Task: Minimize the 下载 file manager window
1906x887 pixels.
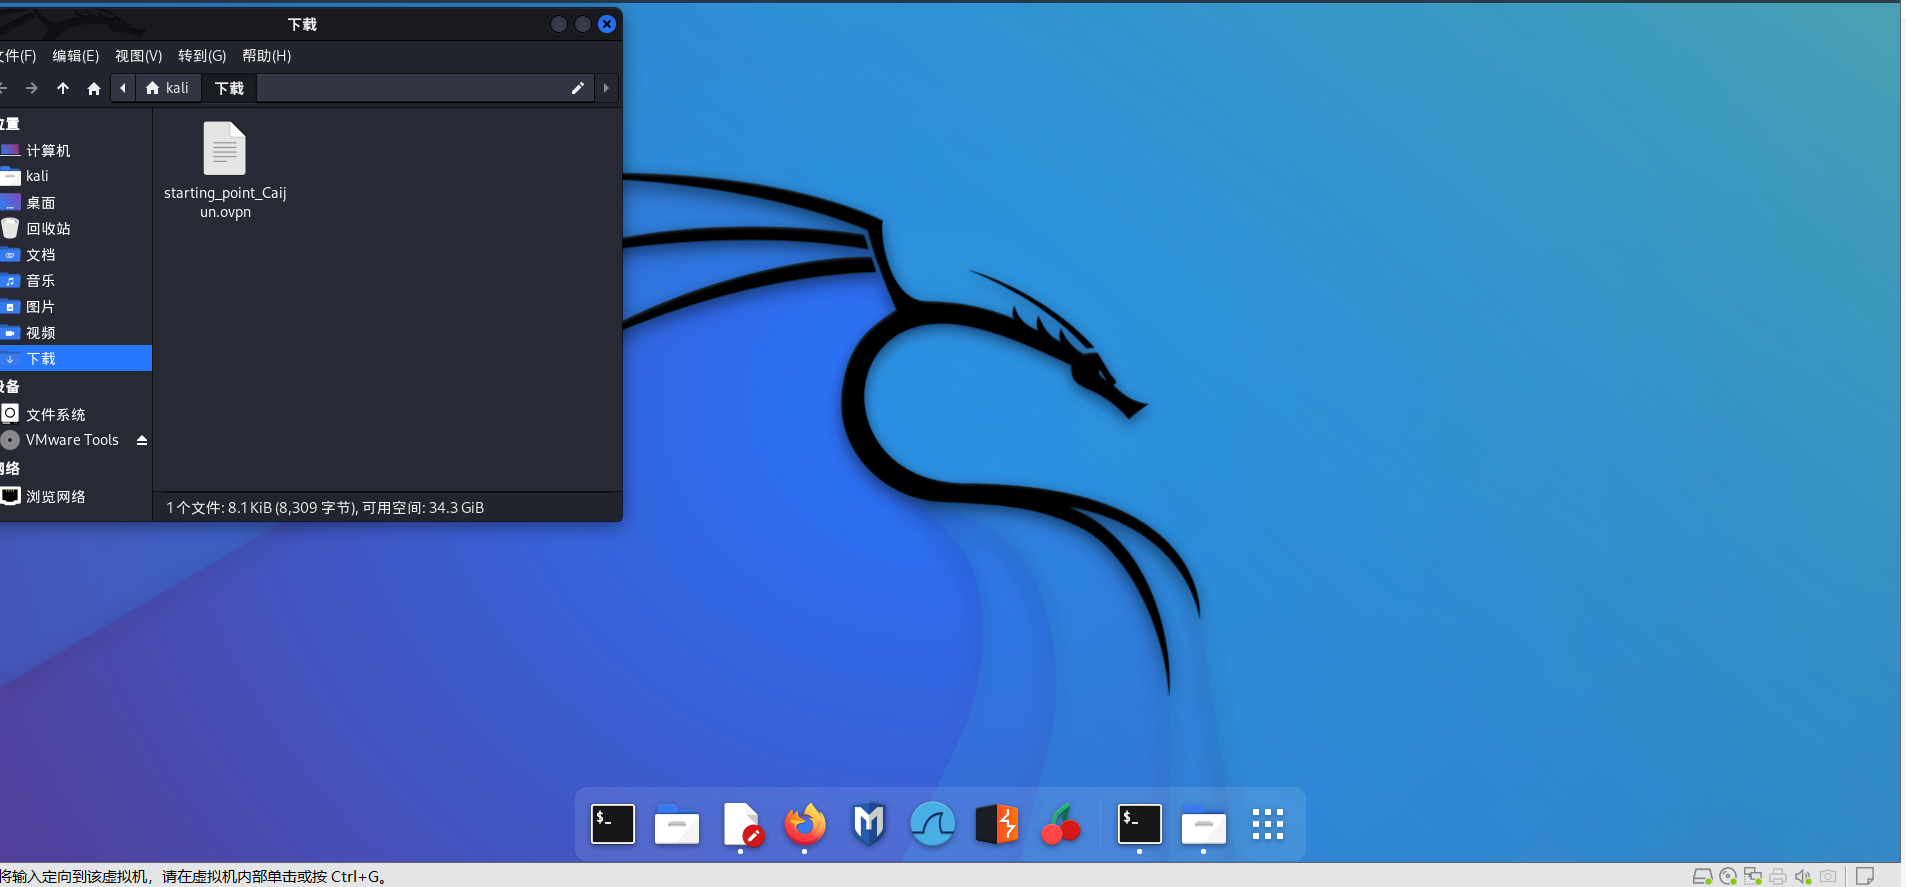Action: click(559, 24)
